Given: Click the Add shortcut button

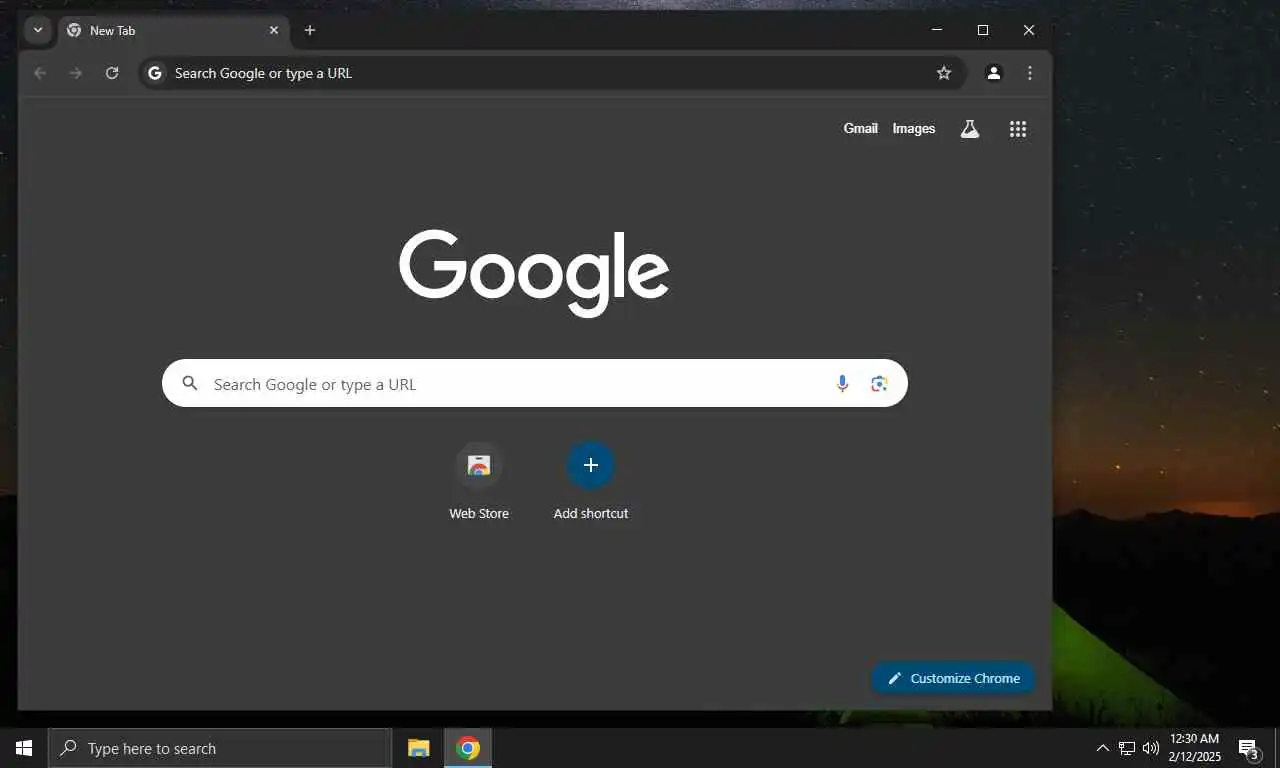Looking at the screenshot, I should coord(591,483).
